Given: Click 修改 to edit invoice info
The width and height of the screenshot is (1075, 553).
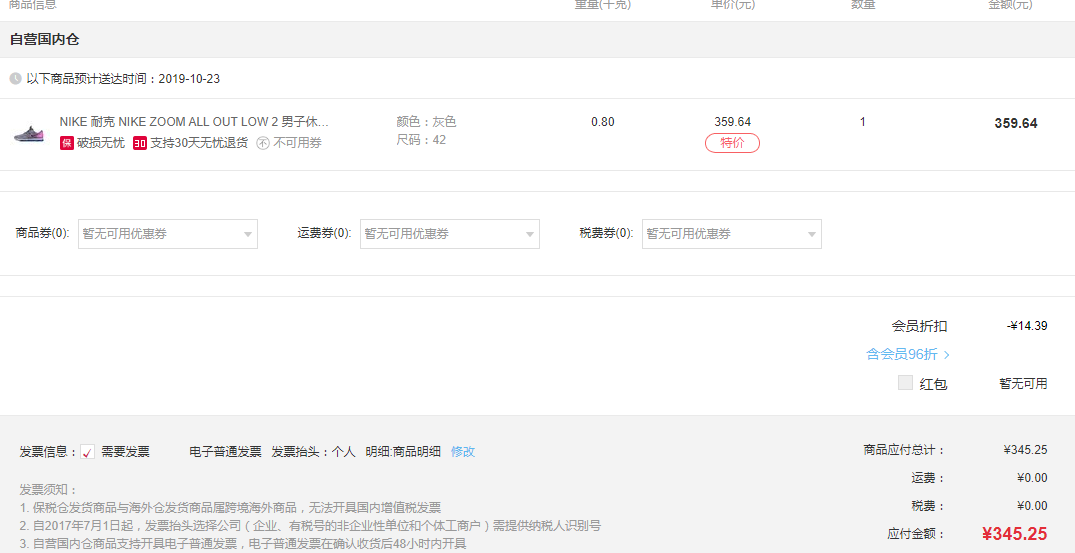Looking at the screenshot, I should [x=463, y=452].
